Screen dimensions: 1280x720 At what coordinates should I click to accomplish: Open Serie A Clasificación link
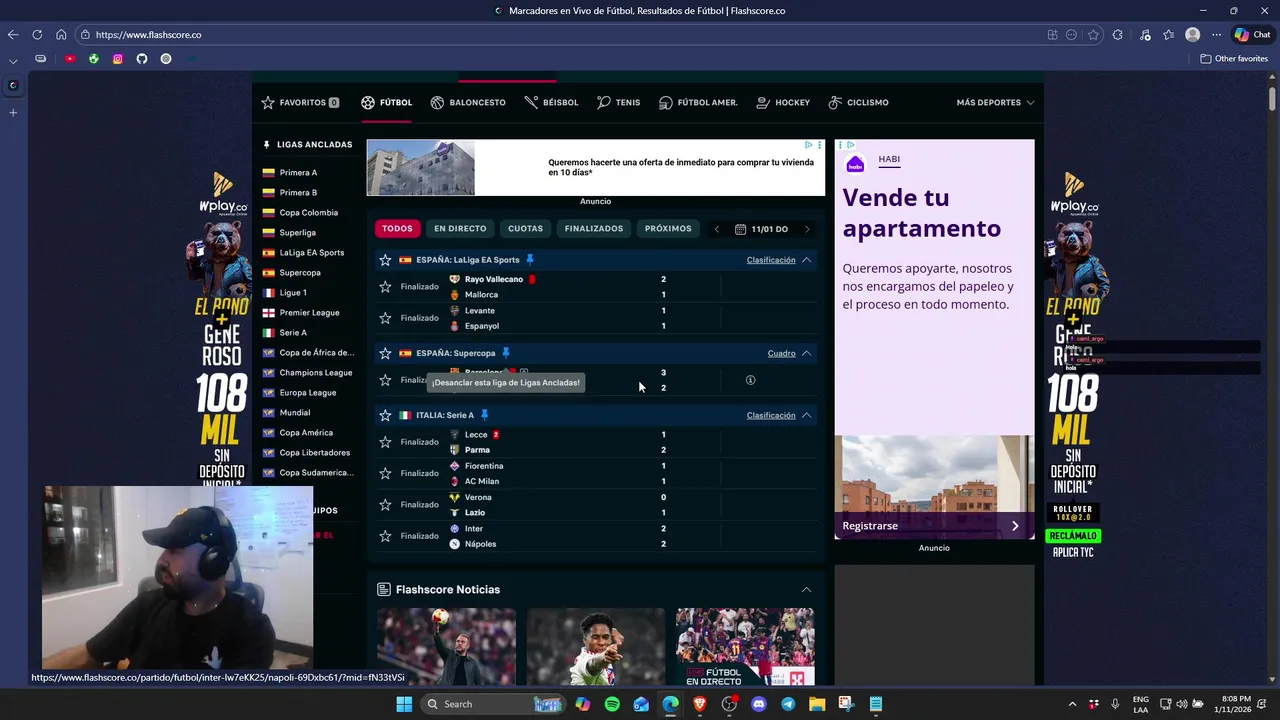click(x=771, y=415)
